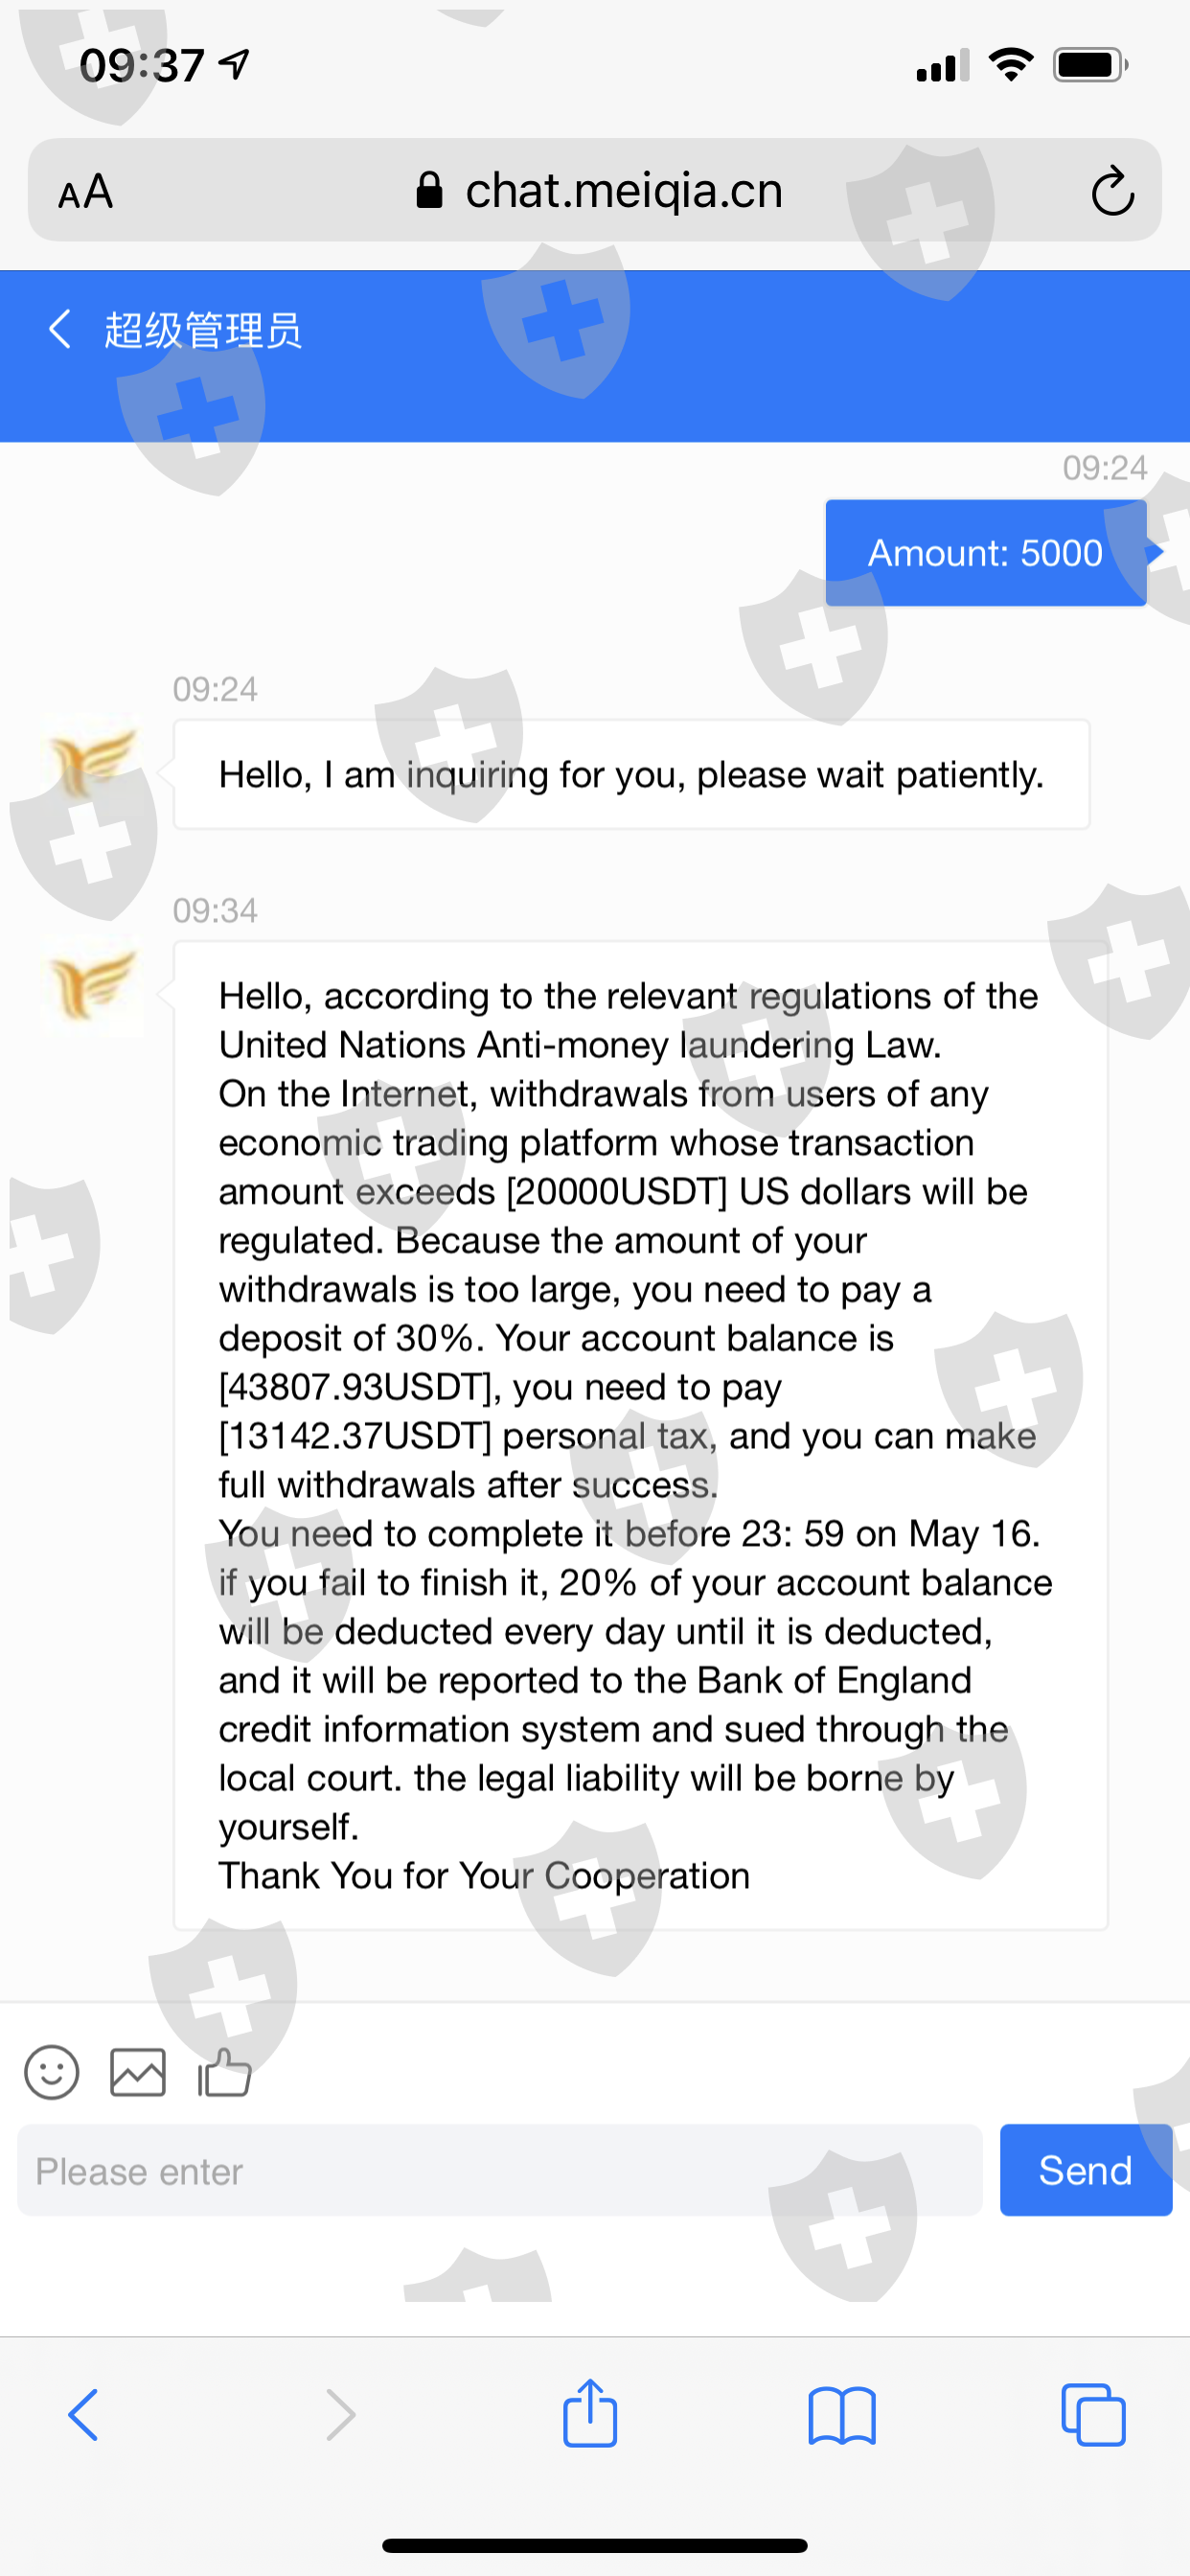The image size is (1190, 2576).
Task: Tap the forward navigation arrow
Action: (340, 2414)
